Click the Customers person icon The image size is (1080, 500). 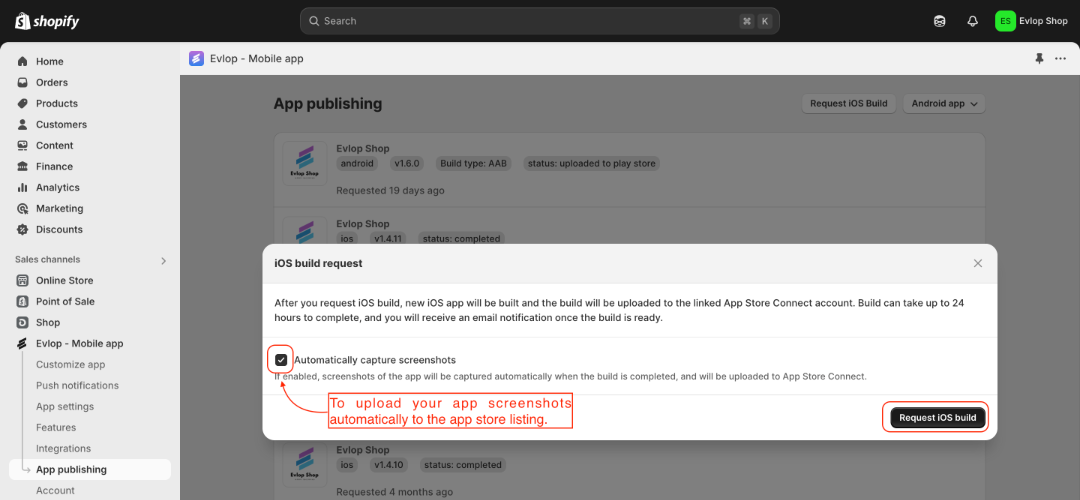tap(23, 125)
